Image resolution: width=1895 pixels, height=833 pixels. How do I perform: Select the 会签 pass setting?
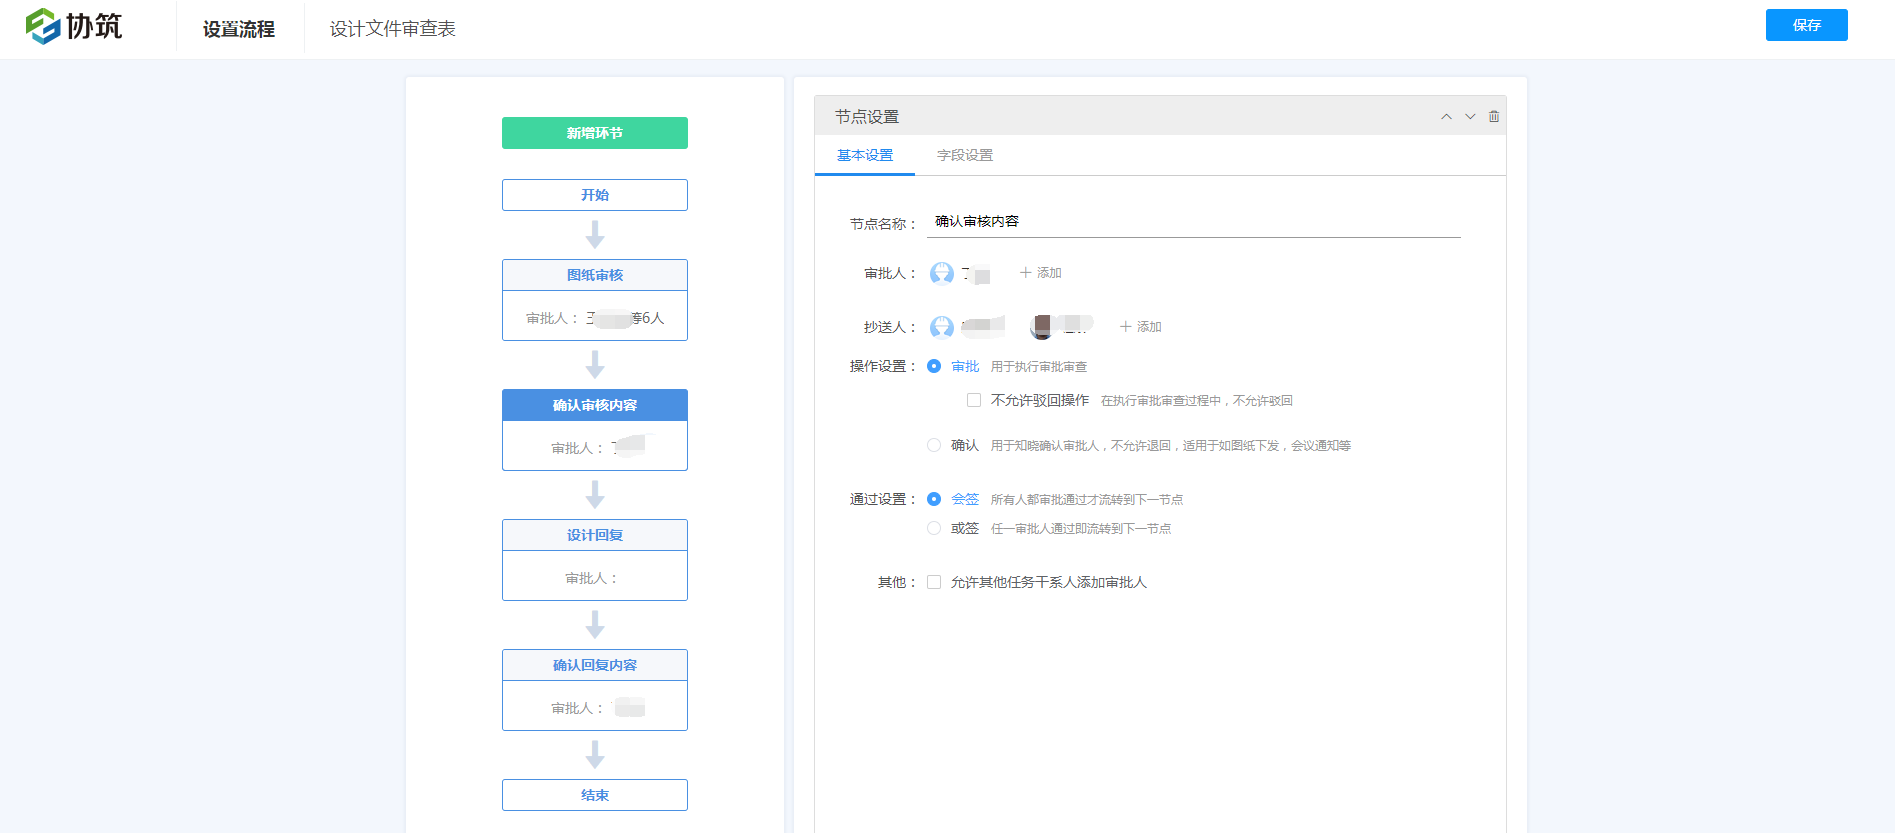click(934, 499)
